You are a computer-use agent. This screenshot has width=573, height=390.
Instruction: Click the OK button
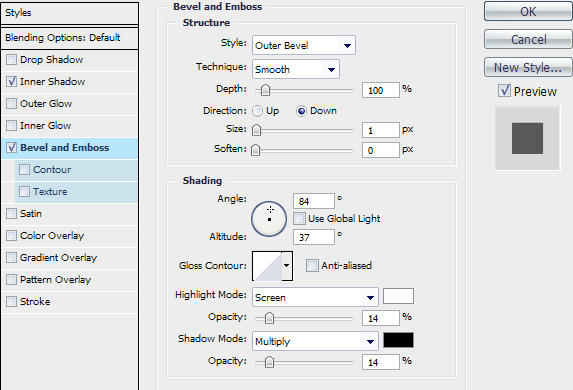528,12
